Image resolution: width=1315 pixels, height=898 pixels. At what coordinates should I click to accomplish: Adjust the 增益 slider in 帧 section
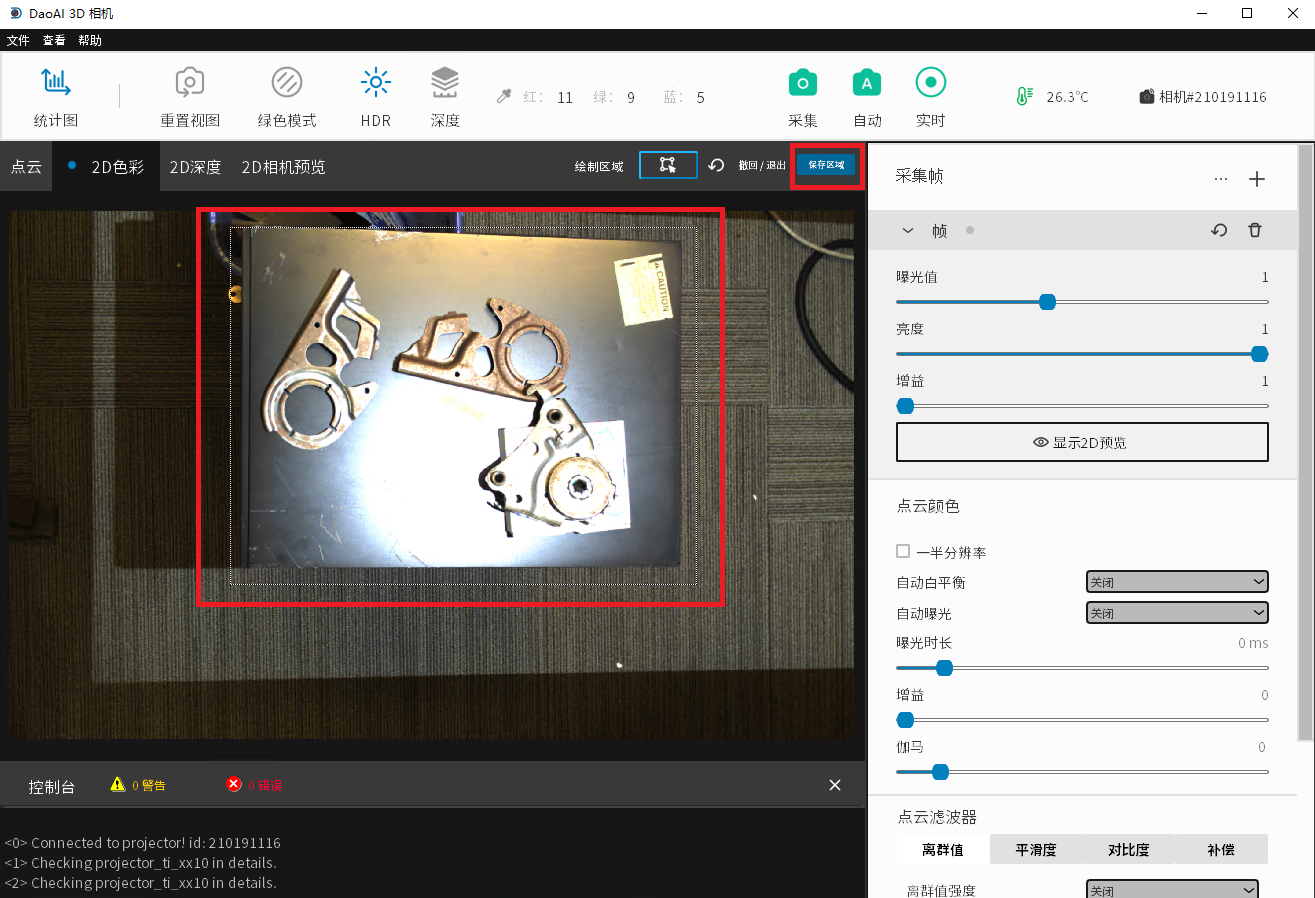tap(1082, 405)
